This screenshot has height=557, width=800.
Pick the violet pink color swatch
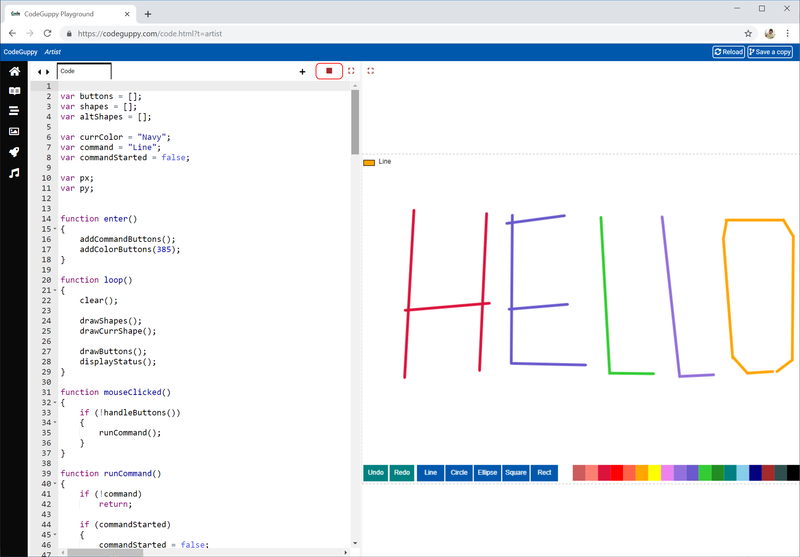[x=667, y=473]
